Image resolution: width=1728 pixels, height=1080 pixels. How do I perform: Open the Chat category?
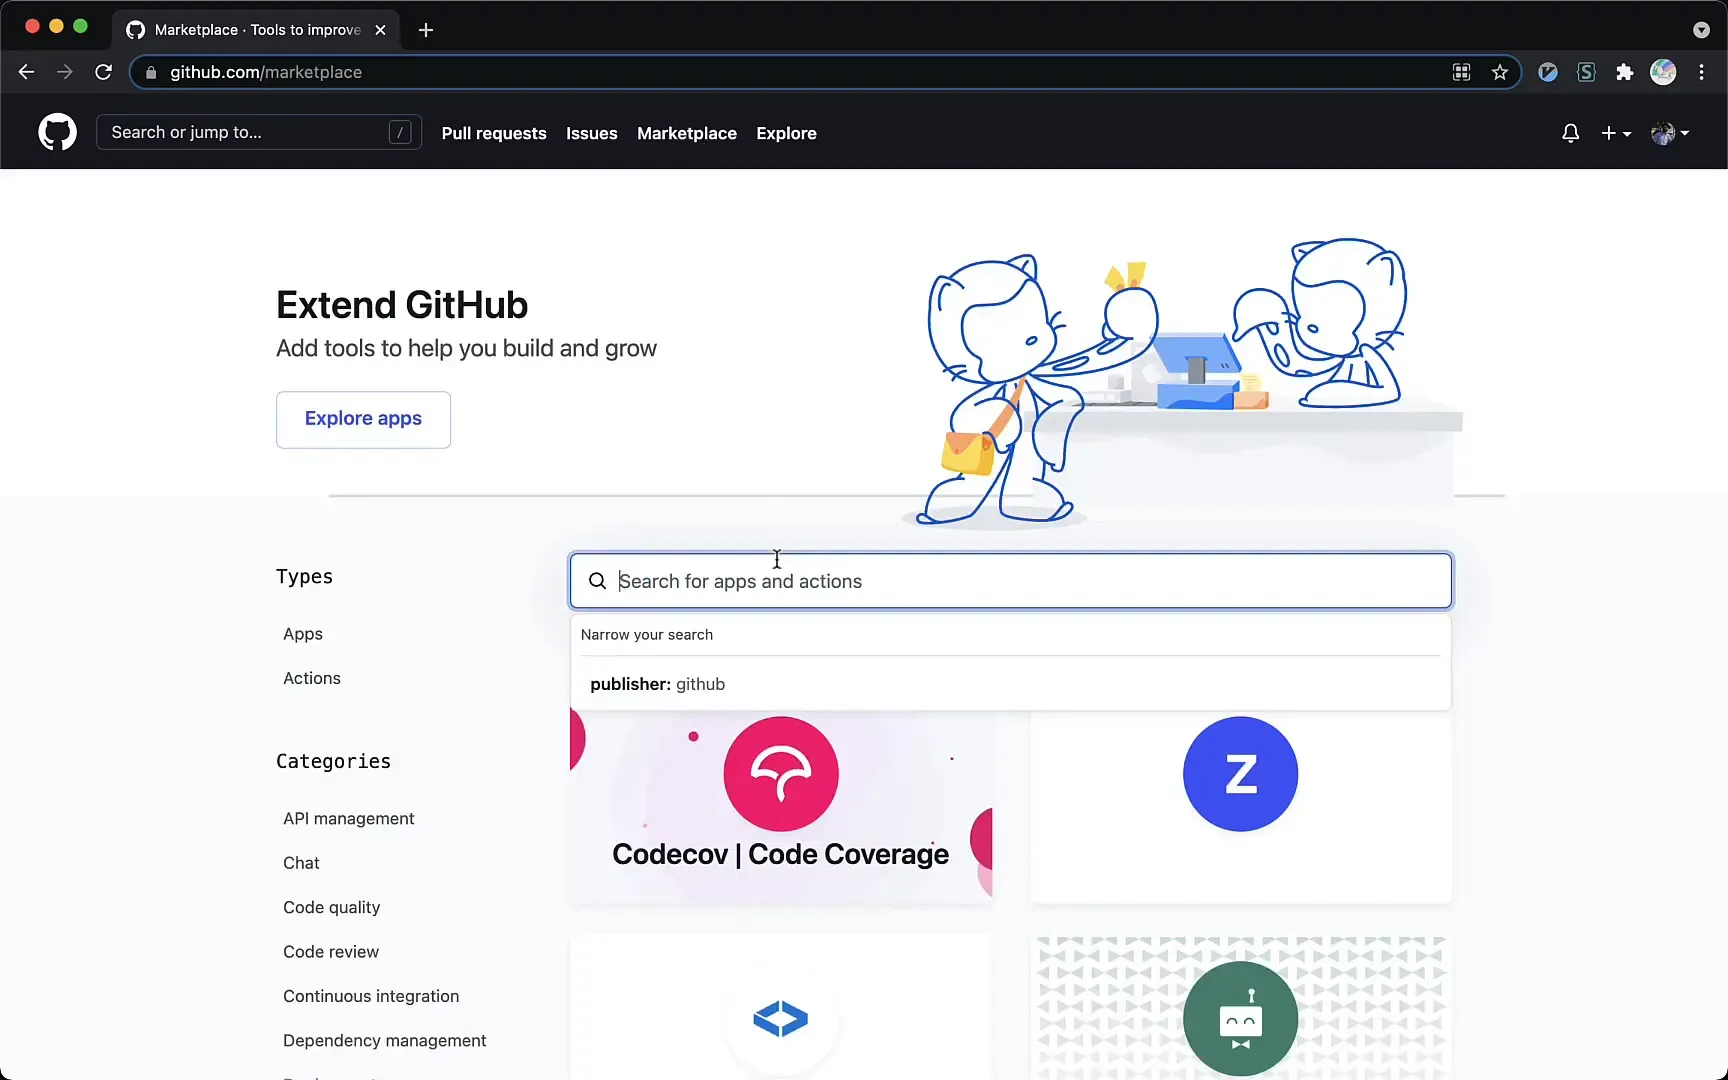301,863
